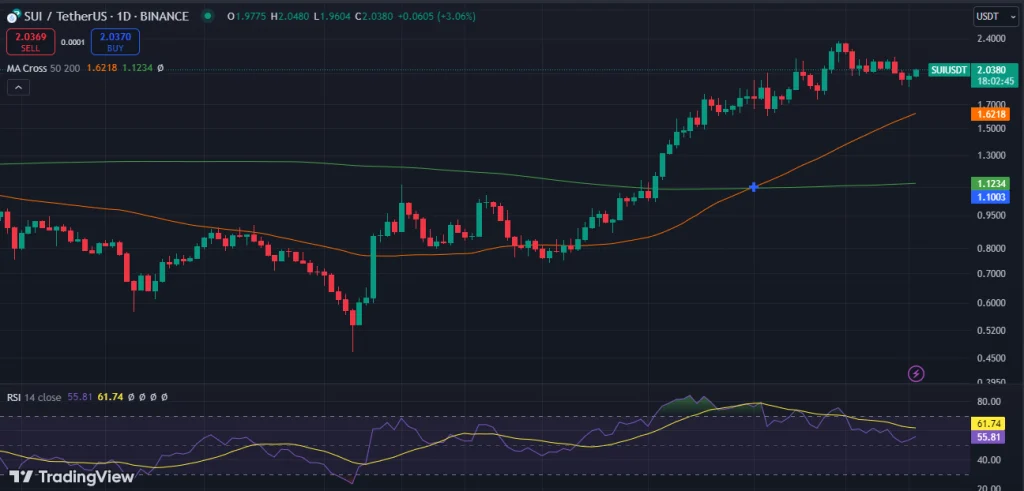Screen dimensions: 1024x491
Task: Select the RSI indicator label
Action: coord(14,397)
